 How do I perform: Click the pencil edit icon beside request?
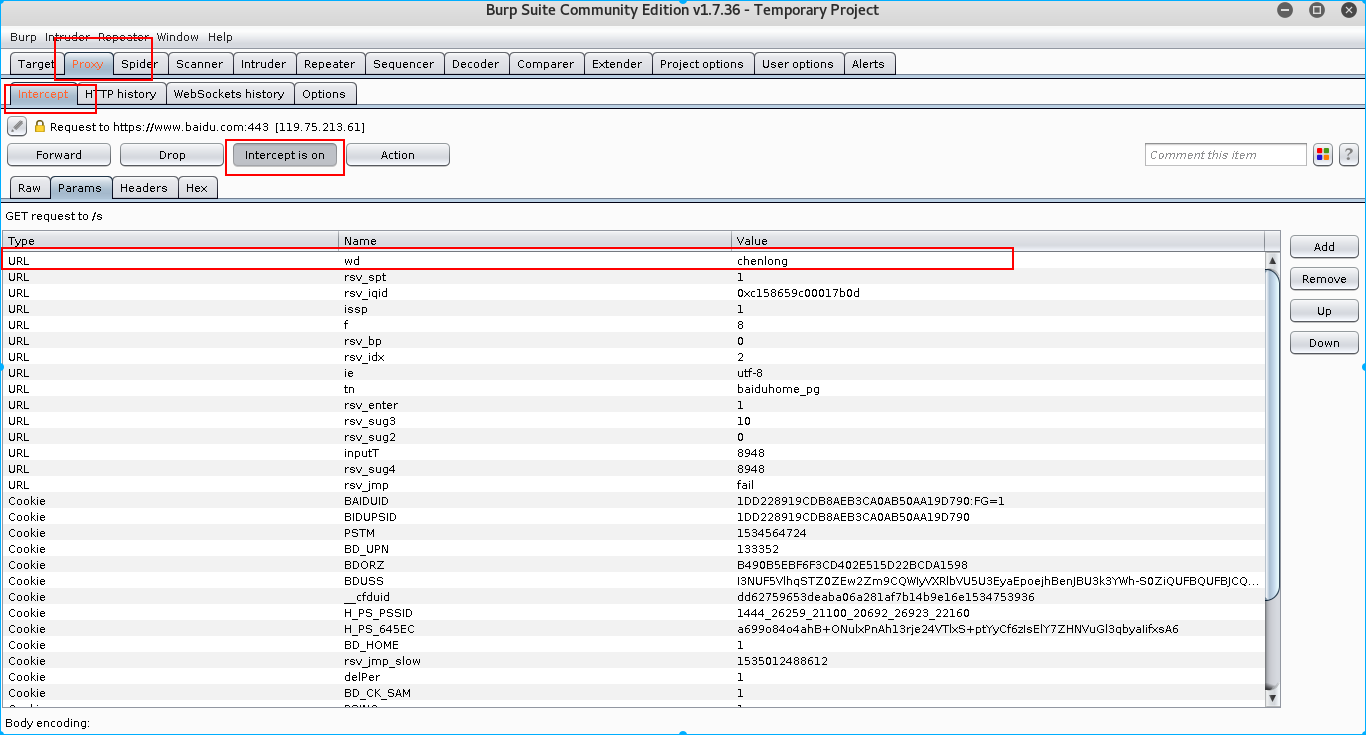pyautogui.click(x=17, y=127)
